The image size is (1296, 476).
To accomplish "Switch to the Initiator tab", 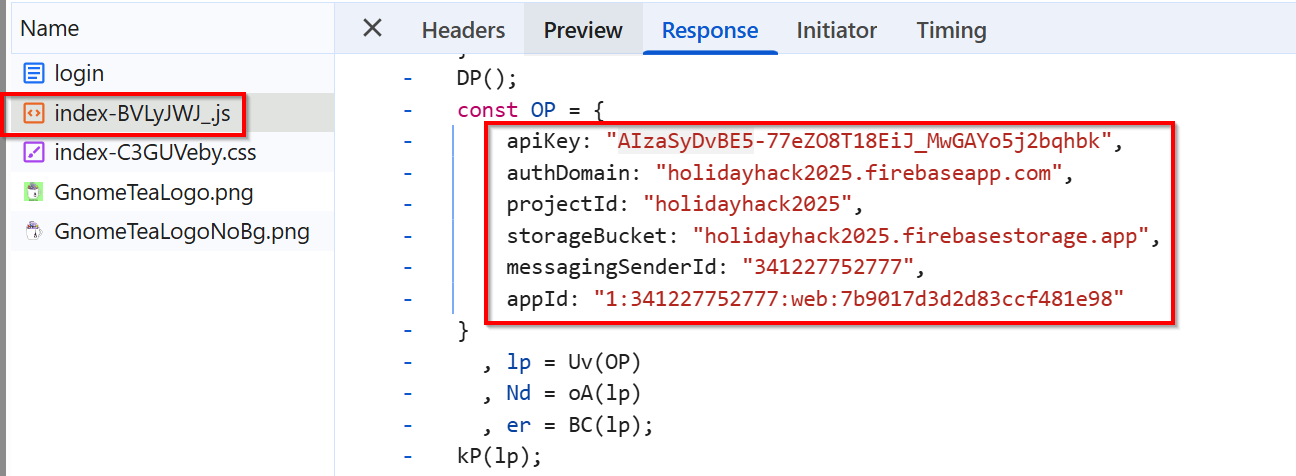I will click(x=836, y=30).
